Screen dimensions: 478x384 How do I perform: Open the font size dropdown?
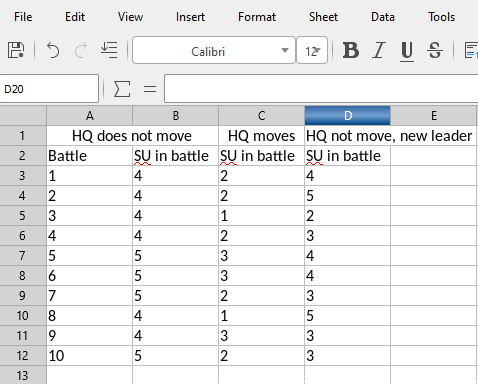click(x=318, y=51)
